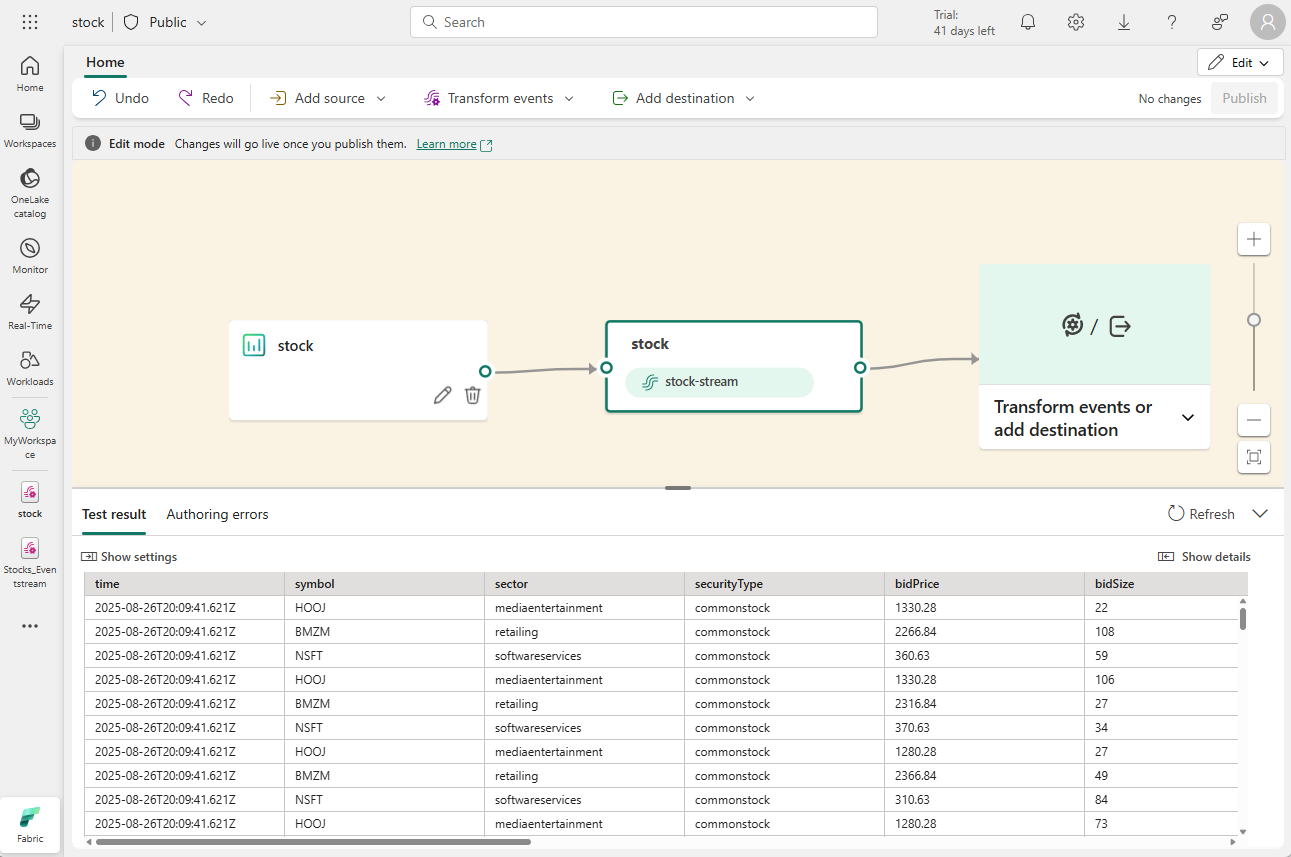Click the pencil edit icon on stock source node
Image resolution: width=1291 pixels, height=857 pixels.
click(x=442, y=395)
